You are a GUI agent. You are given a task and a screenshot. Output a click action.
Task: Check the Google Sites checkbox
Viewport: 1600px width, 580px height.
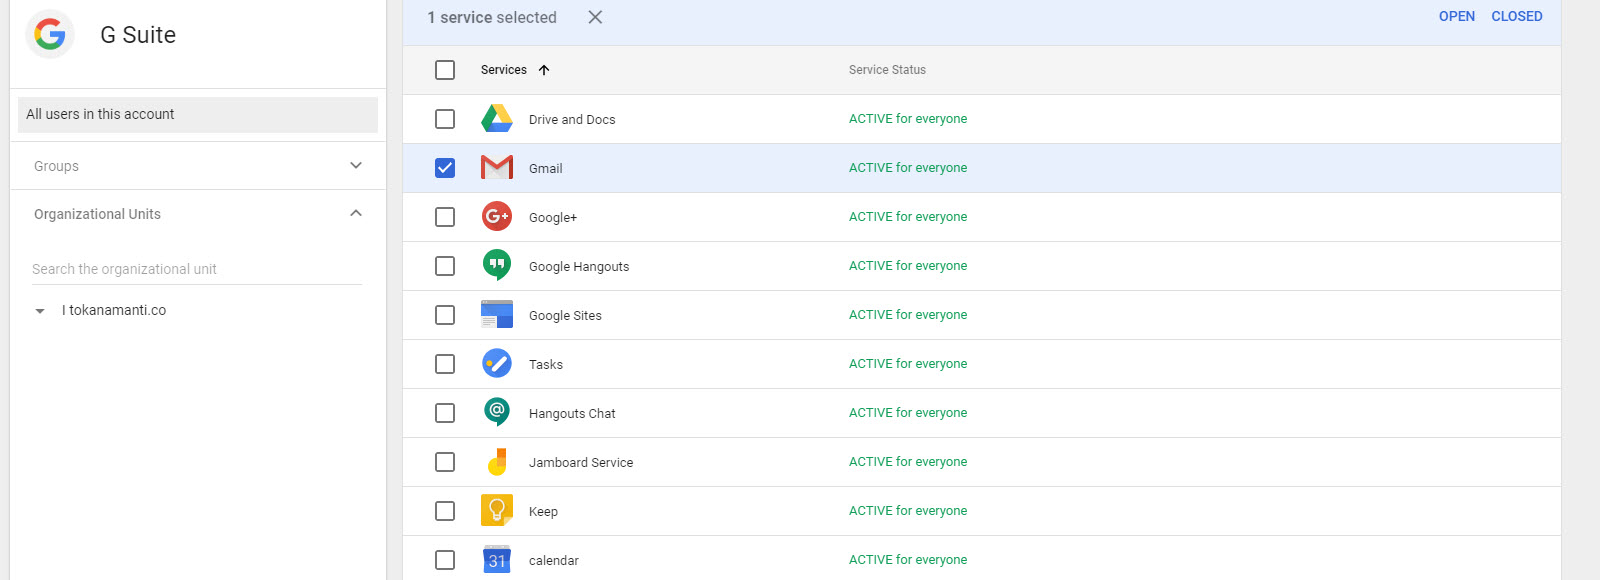pos(445,315)
